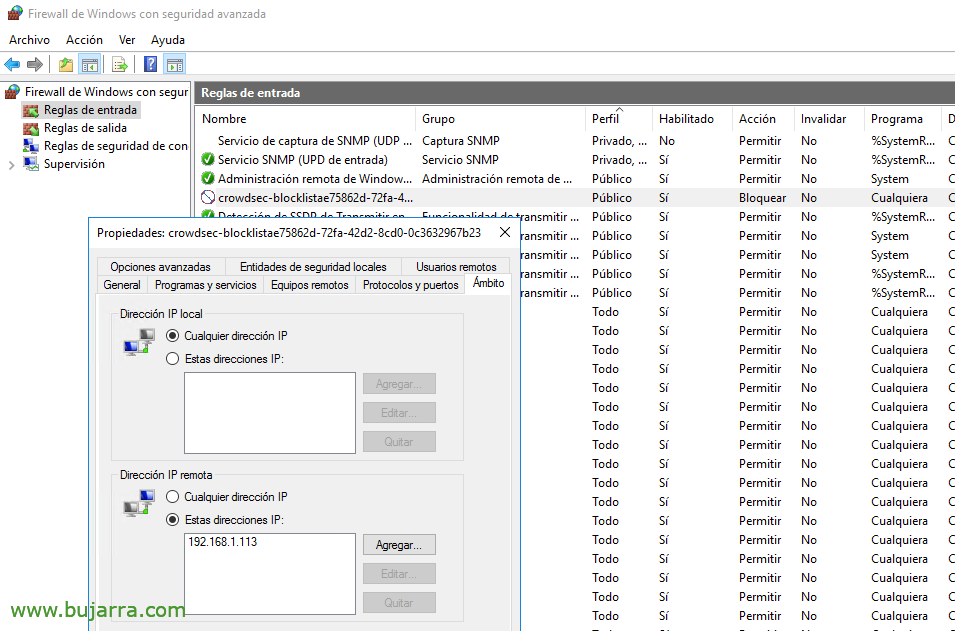Close the crowdsec-blocklist properties dialog
Image resolution: width=955 pixels, height=631 pixels.
point(504,232)
